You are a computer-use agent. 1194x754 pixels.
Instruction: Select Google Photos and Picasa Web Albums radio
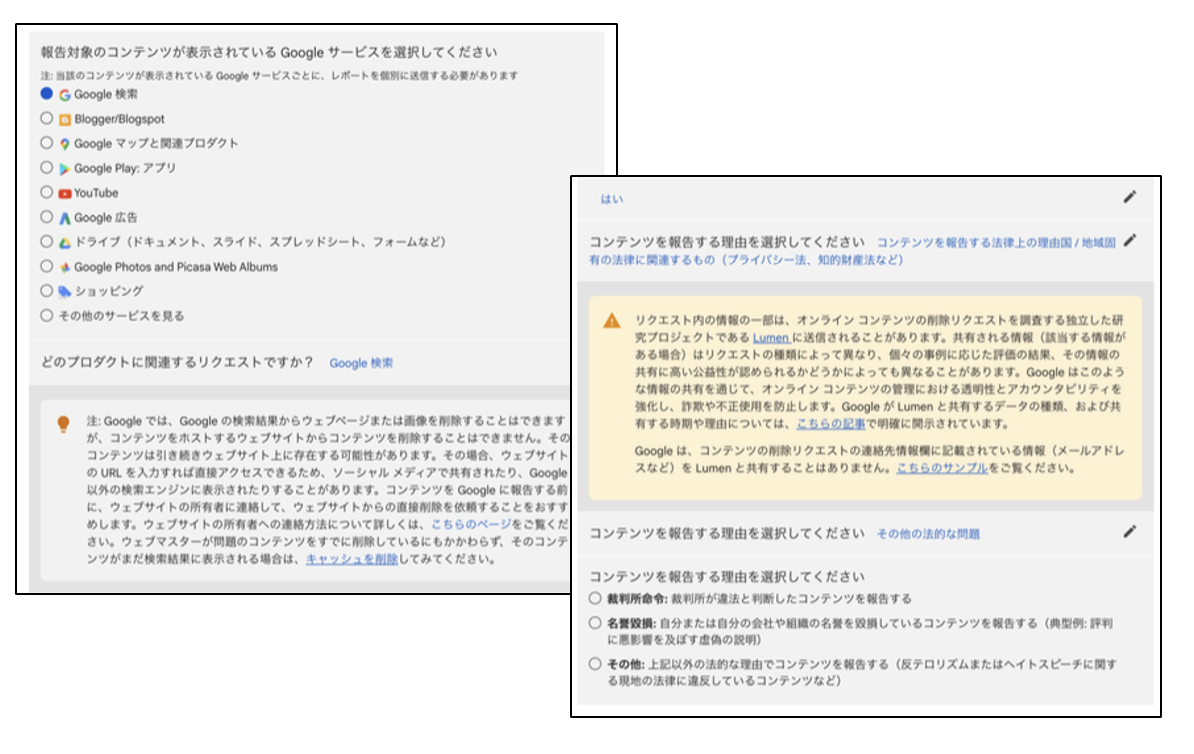coord(46,266)
